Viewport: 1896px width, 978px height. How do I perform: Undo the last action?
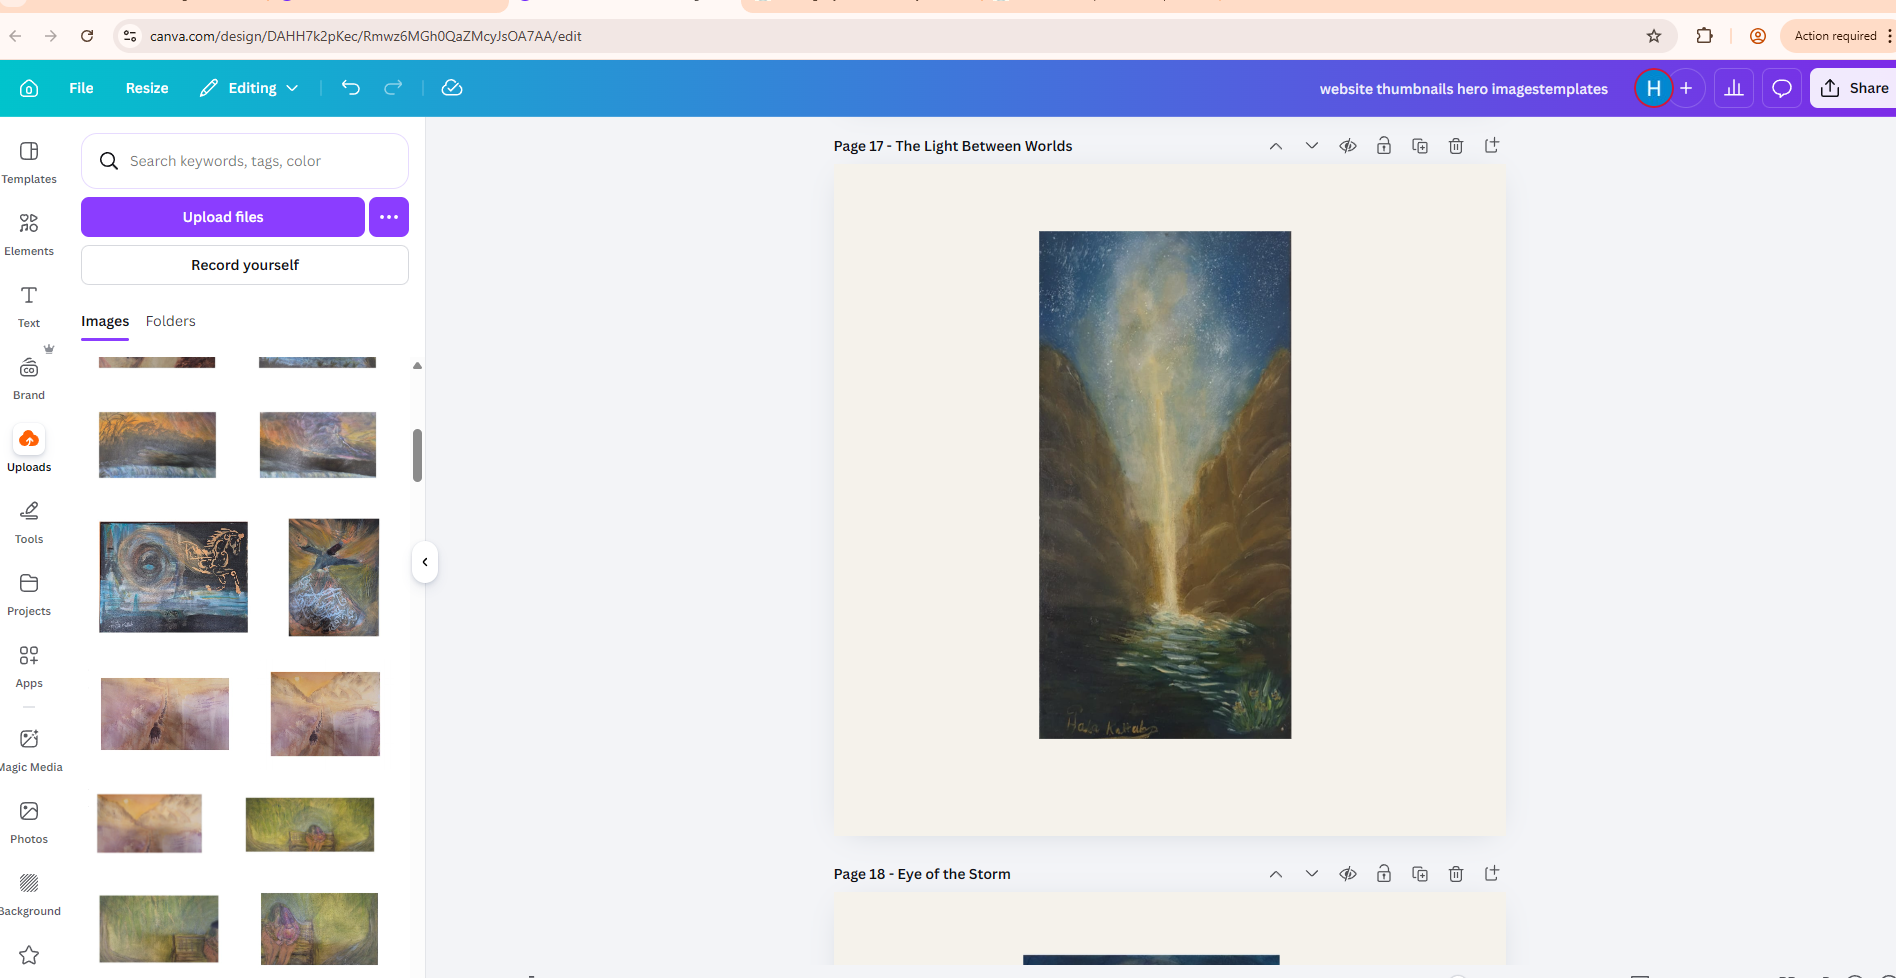[x=350, y=88]
